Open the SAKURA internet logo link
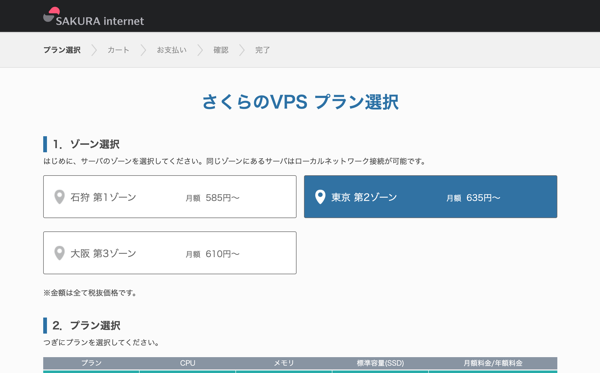 click(x=93, y=16)
